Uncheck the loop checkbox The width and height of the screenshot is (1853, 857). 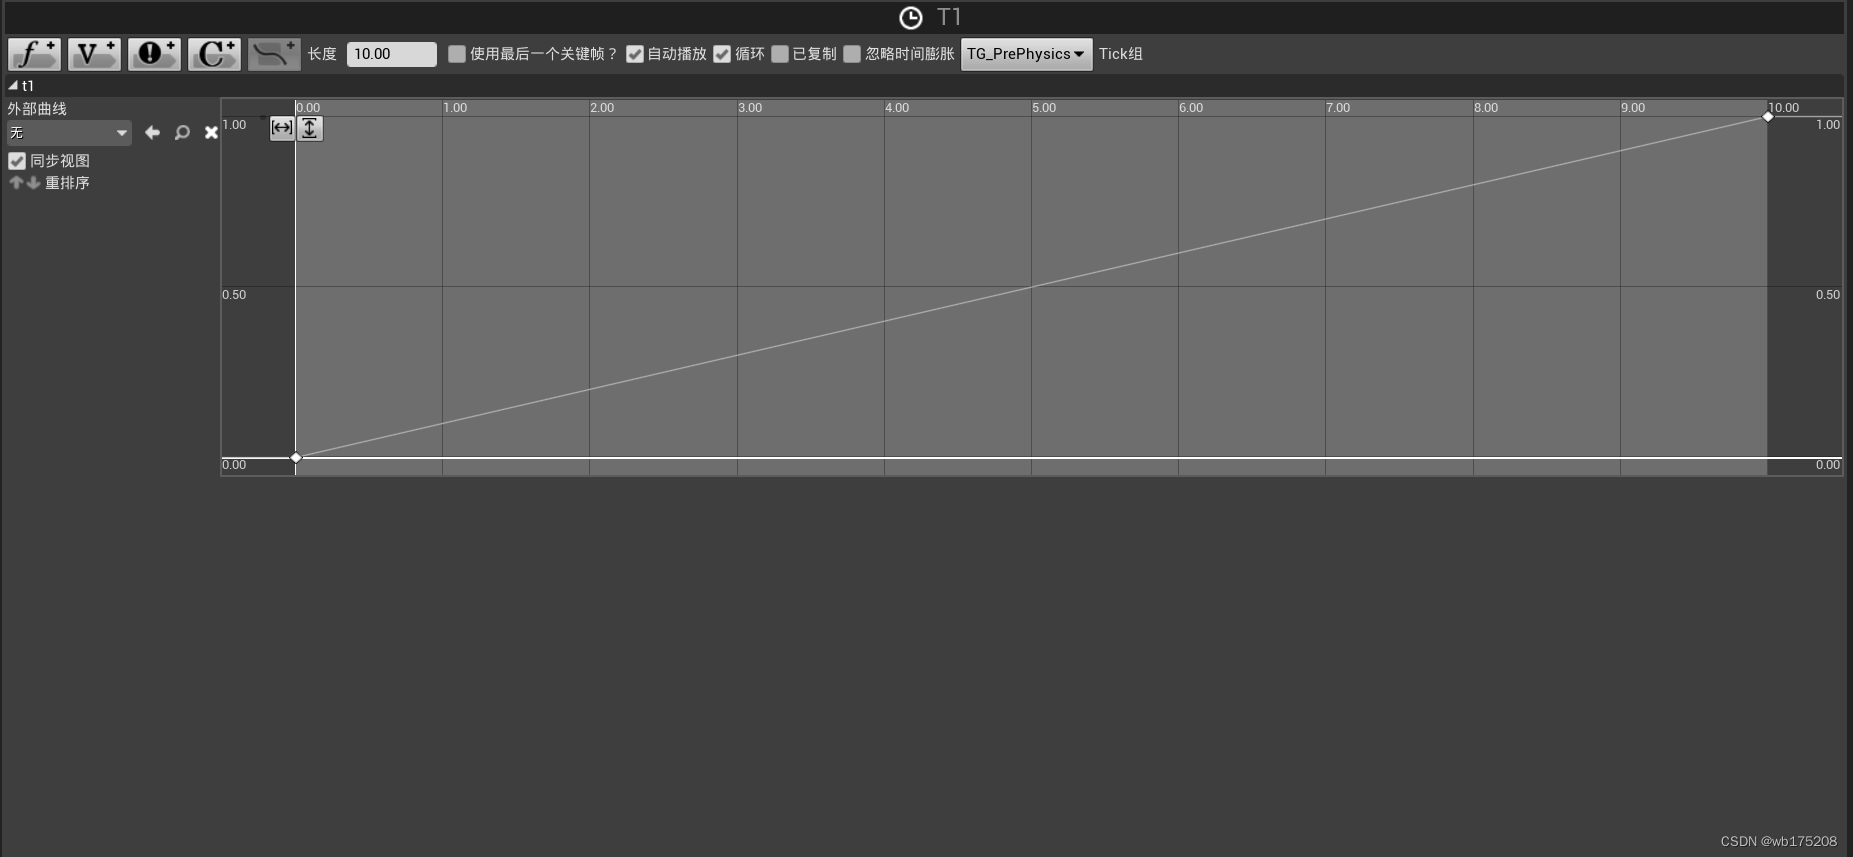722,54
